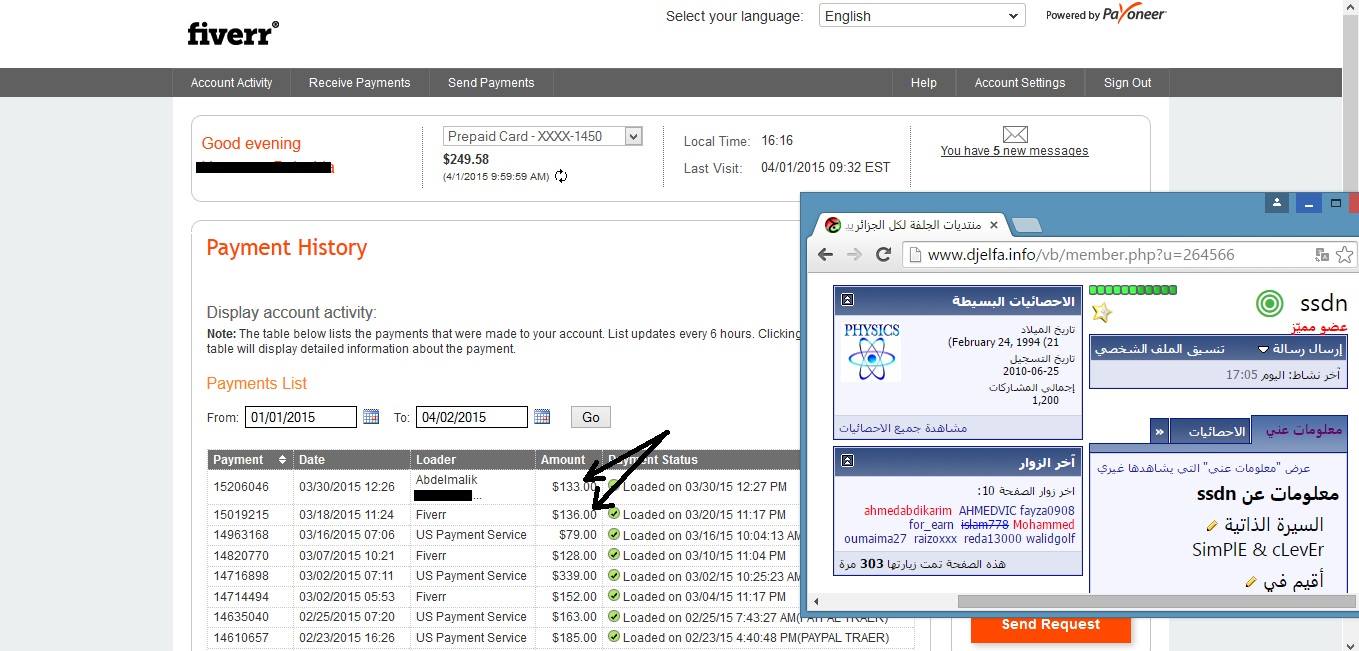
Task: Click the Chrome forward arrow
Action: [854, 254]
